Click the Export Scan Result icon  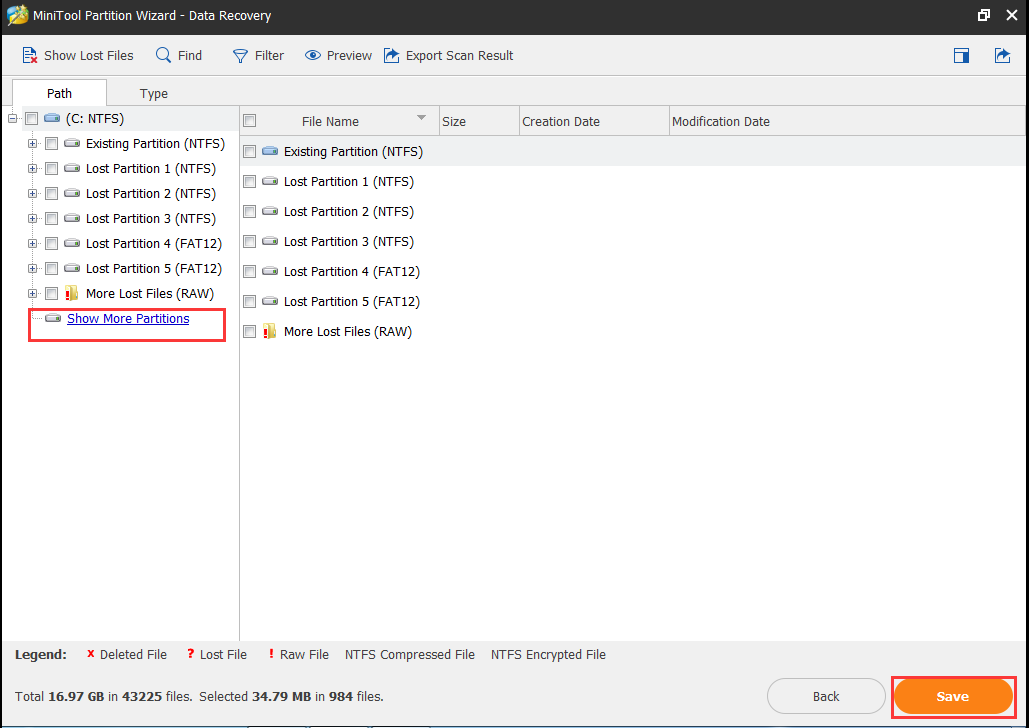[392, 56]
